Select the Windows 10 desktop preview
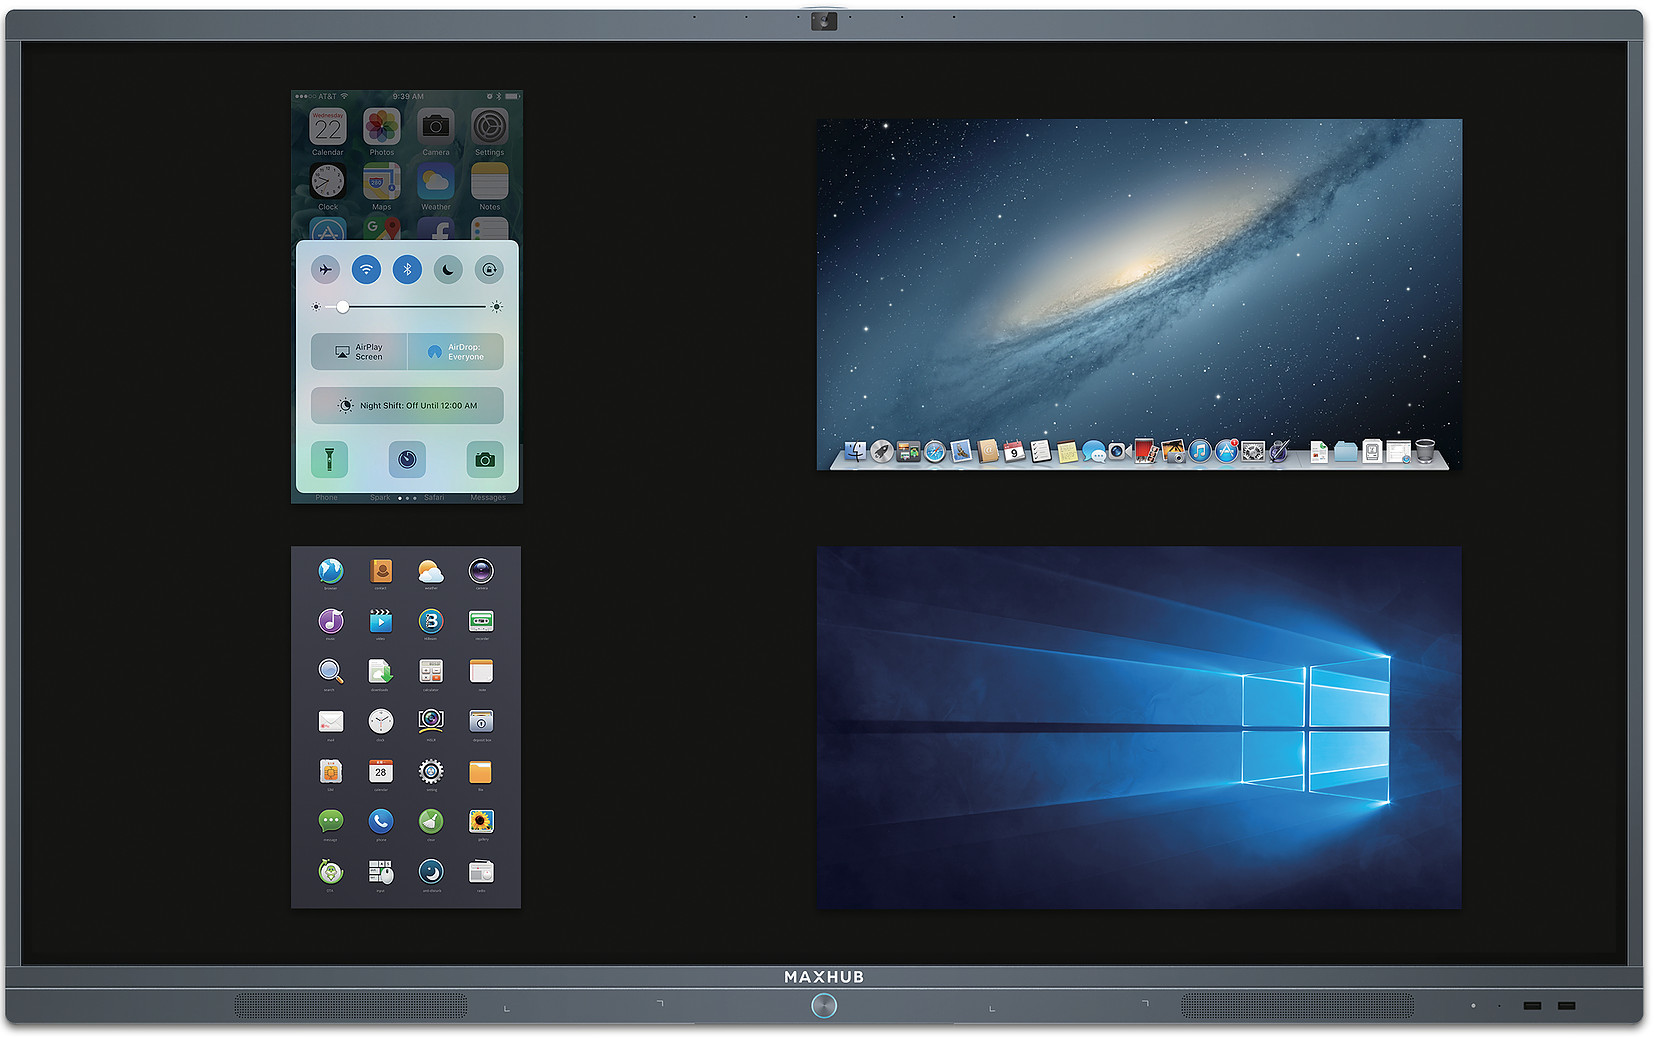This screenshot has height=1038, width=1654. 1139,727
